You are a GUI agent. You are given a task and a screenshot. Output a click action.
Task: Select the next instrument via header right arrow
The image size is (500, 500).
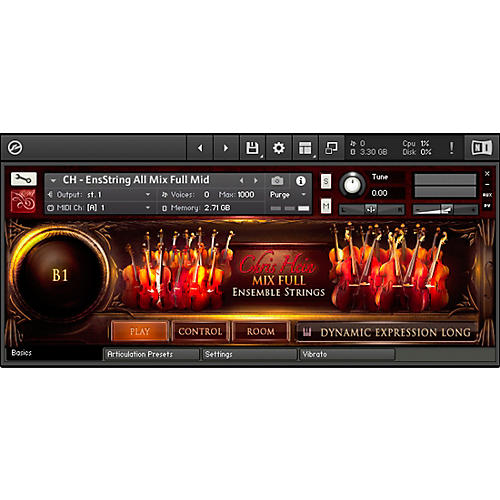(x=256, y=181)
